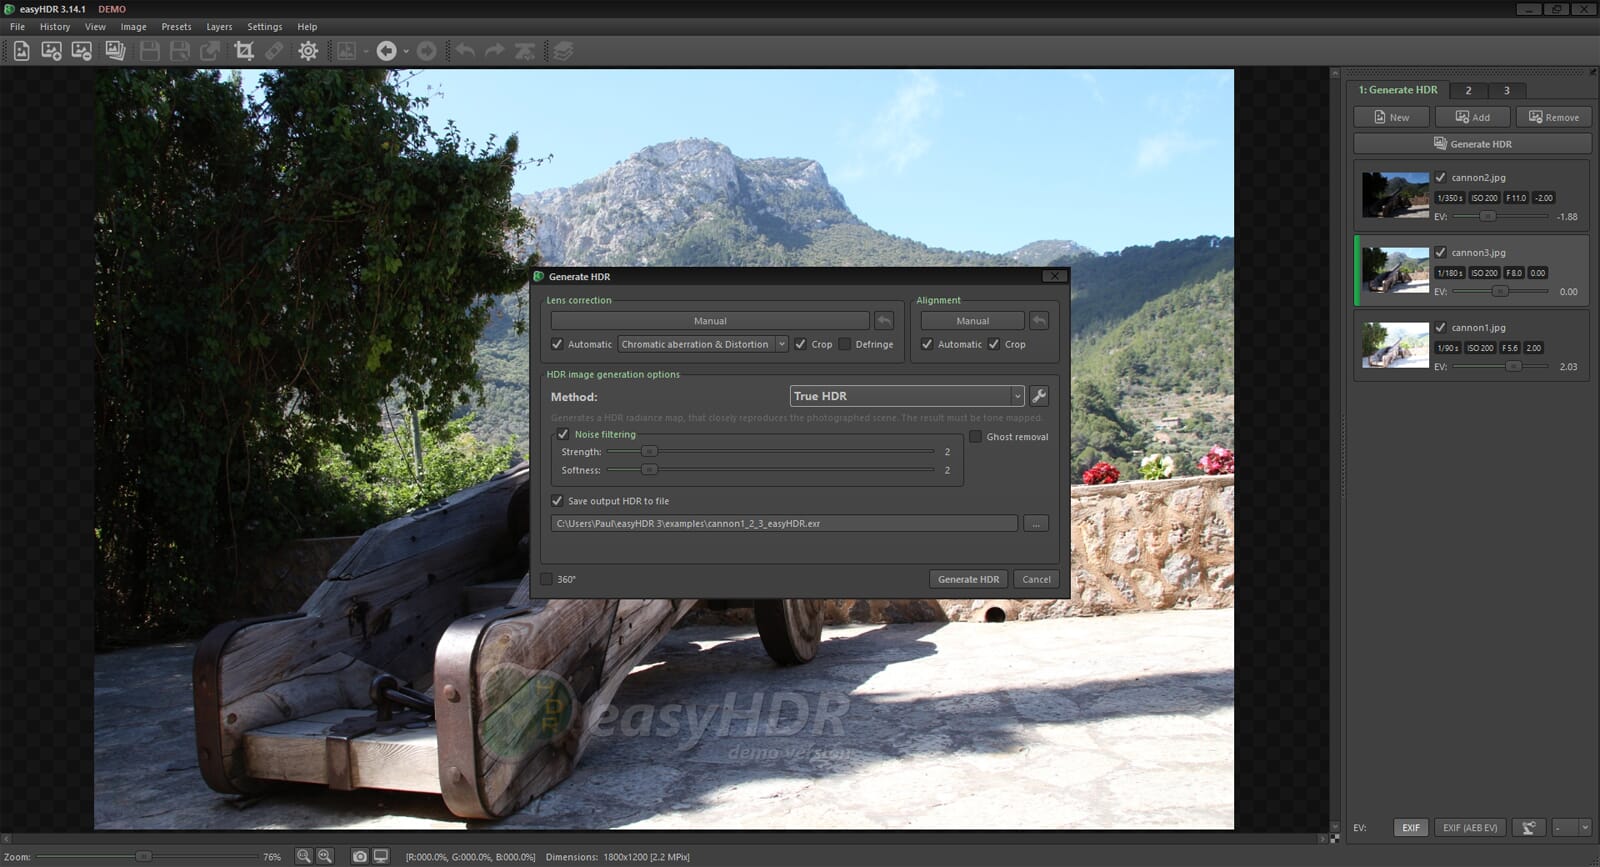Image resolution: width=1600 pixels, height=867 pixels.
Task: Enable the 360° checkbox
Action: pyautogui.click(x=546, y=579)
